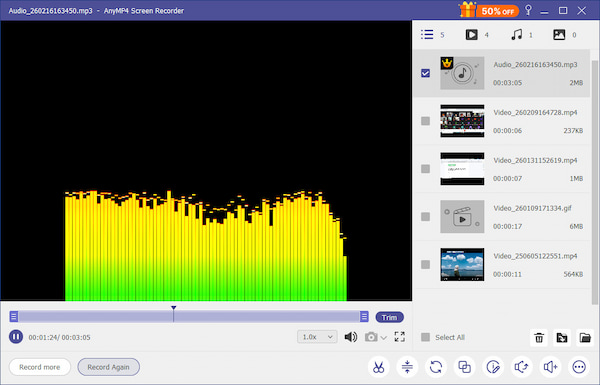
Task: Select Video_250605122551.mp4 file name text
Action: 535,256
